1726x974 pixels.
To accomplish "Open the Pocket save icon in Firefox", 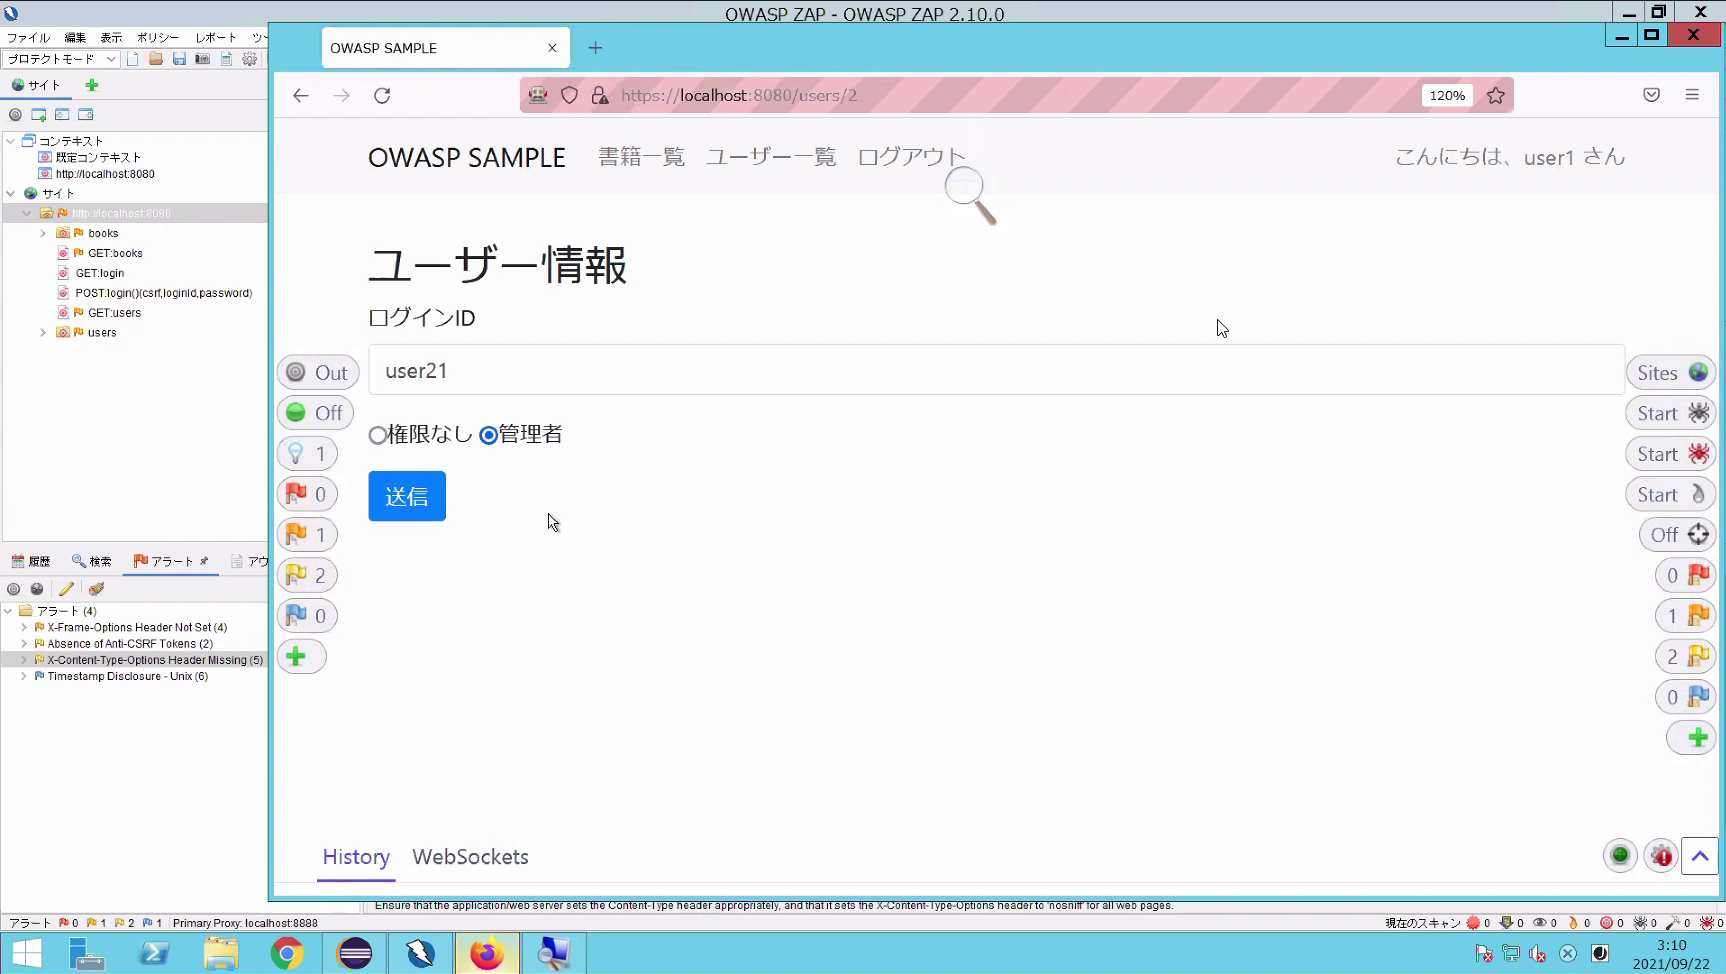I will click(x=1651, y=95).
